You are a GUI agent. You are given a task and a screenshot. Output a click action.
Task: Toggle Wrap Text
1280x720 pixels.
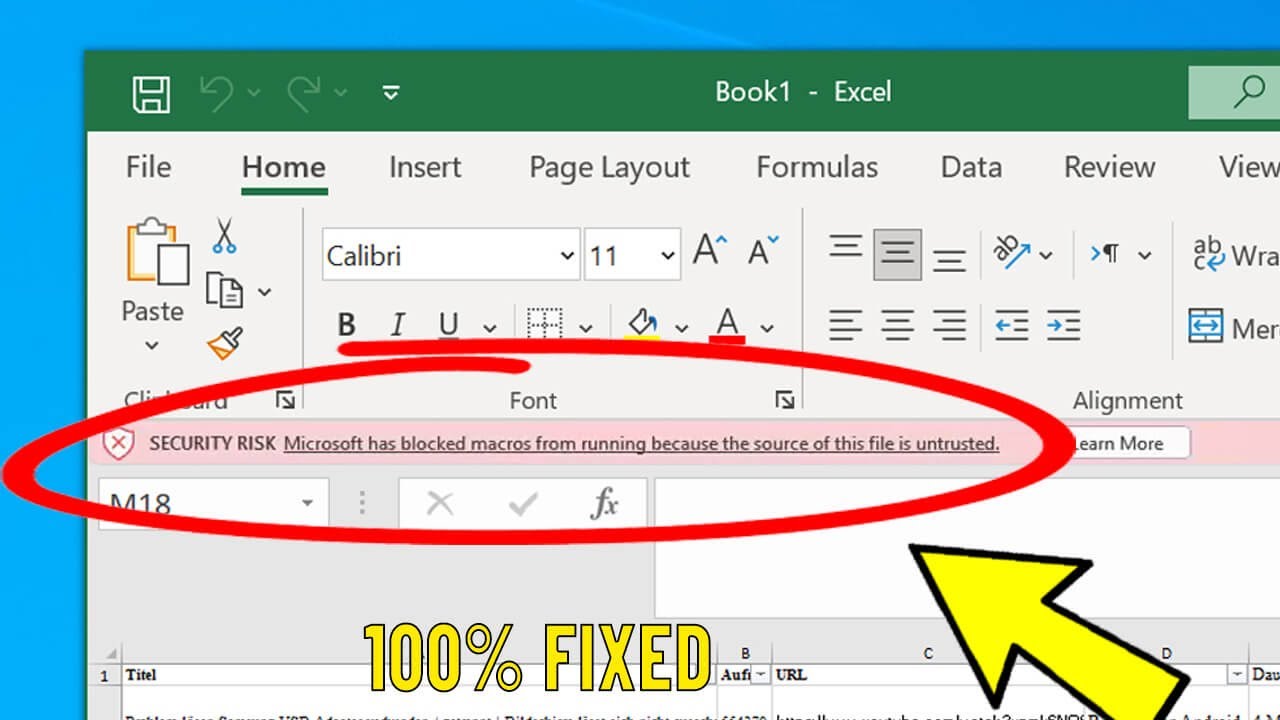[1235, 254]
